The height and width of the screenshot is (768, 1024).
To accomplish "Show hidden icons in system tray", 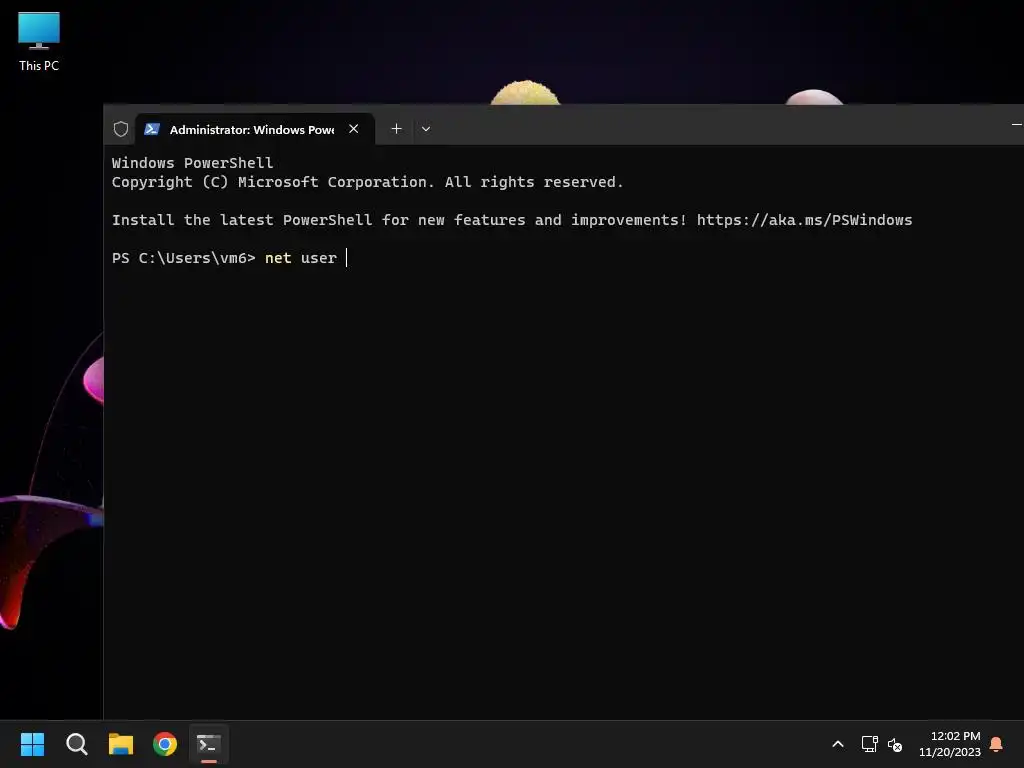I will pos(838,744).
